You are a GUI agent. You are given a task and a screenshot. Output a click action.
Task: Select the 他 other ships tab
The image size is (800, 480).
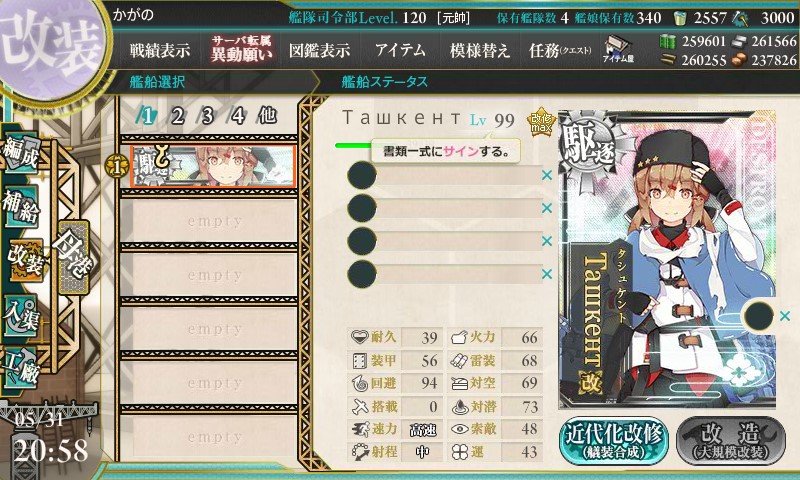(x=267, y=116)
